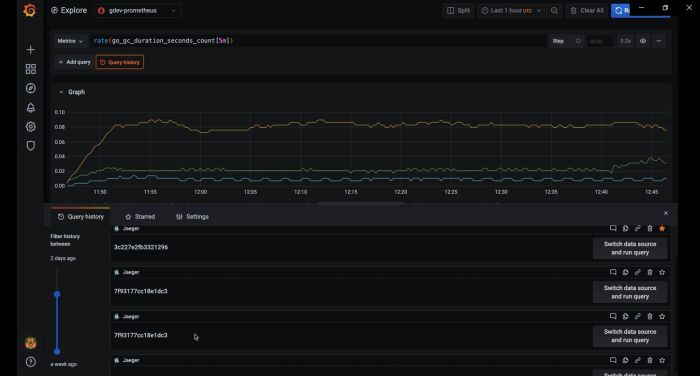Click Switch data source button of third entry

(x=630, y=336)
